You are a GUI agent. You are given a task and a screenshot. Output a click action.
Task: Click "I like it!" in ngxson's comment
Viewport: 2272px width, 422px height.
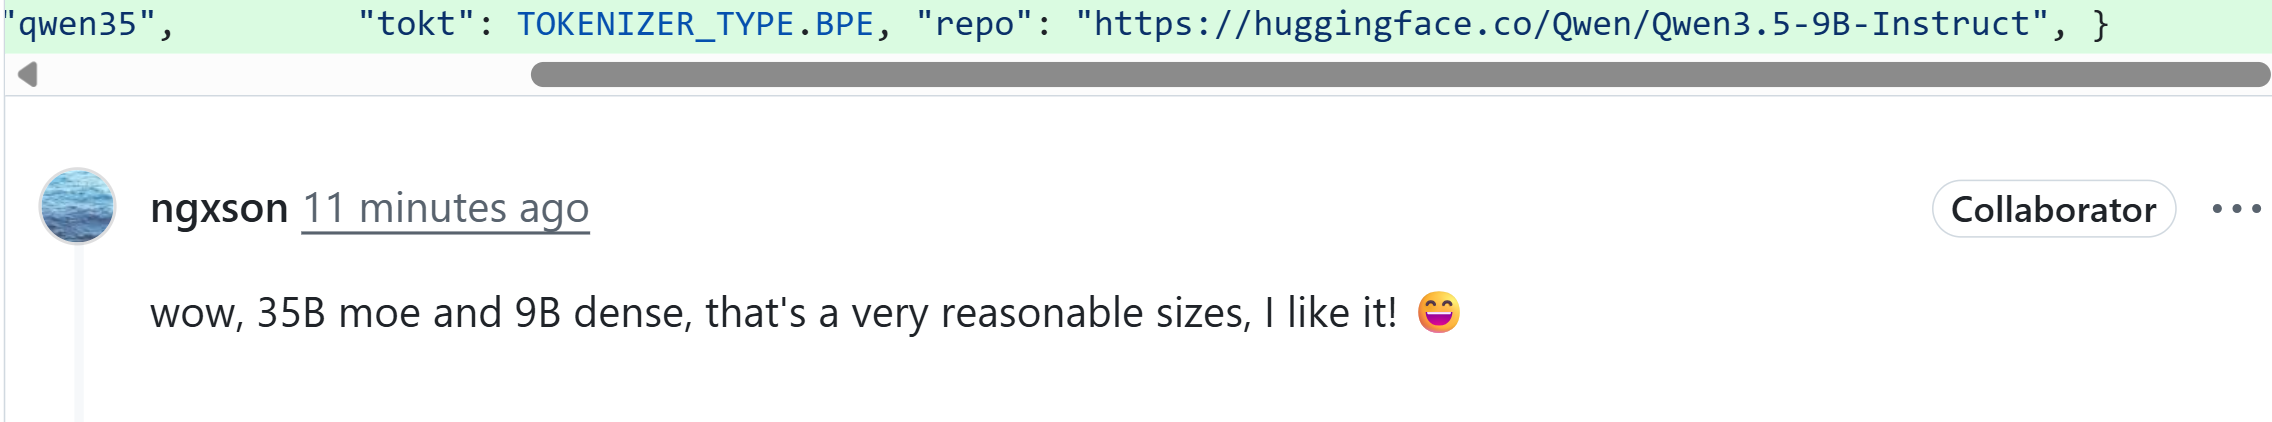pyautogui.click(x=1330, y=313)
